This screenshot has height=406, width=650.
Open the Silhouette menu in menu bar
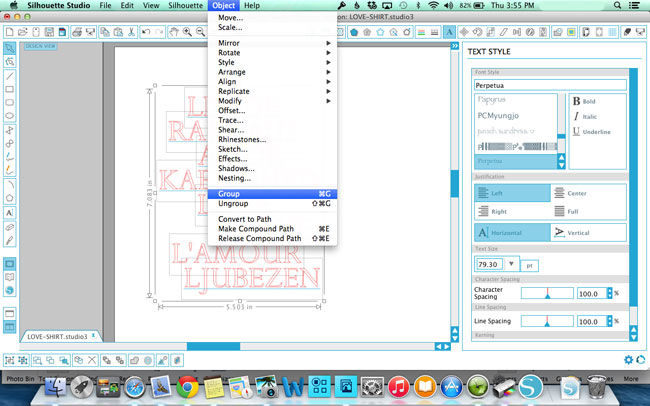point(185,5)
